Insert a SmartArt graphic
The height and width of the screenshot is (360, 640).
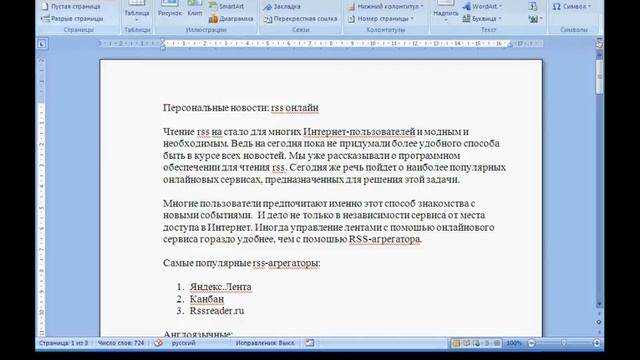226,7
